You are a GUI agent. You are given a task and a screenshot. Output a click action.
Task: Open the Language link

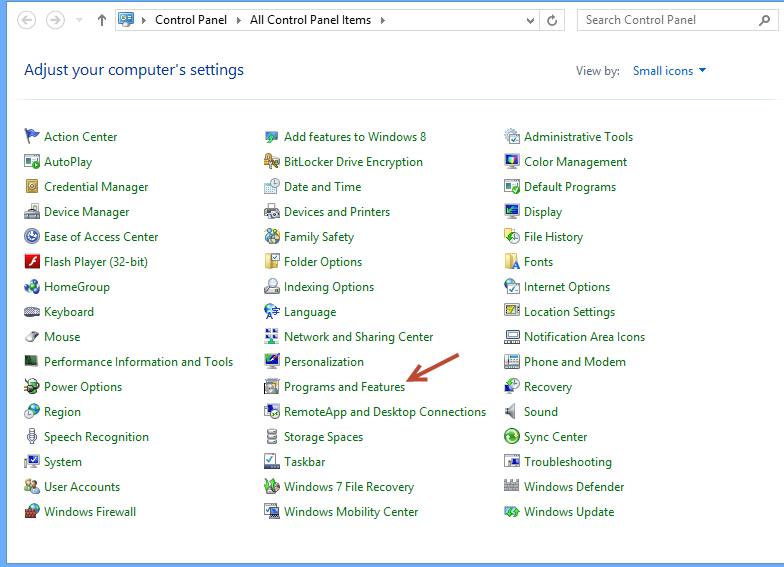point(310,312)
